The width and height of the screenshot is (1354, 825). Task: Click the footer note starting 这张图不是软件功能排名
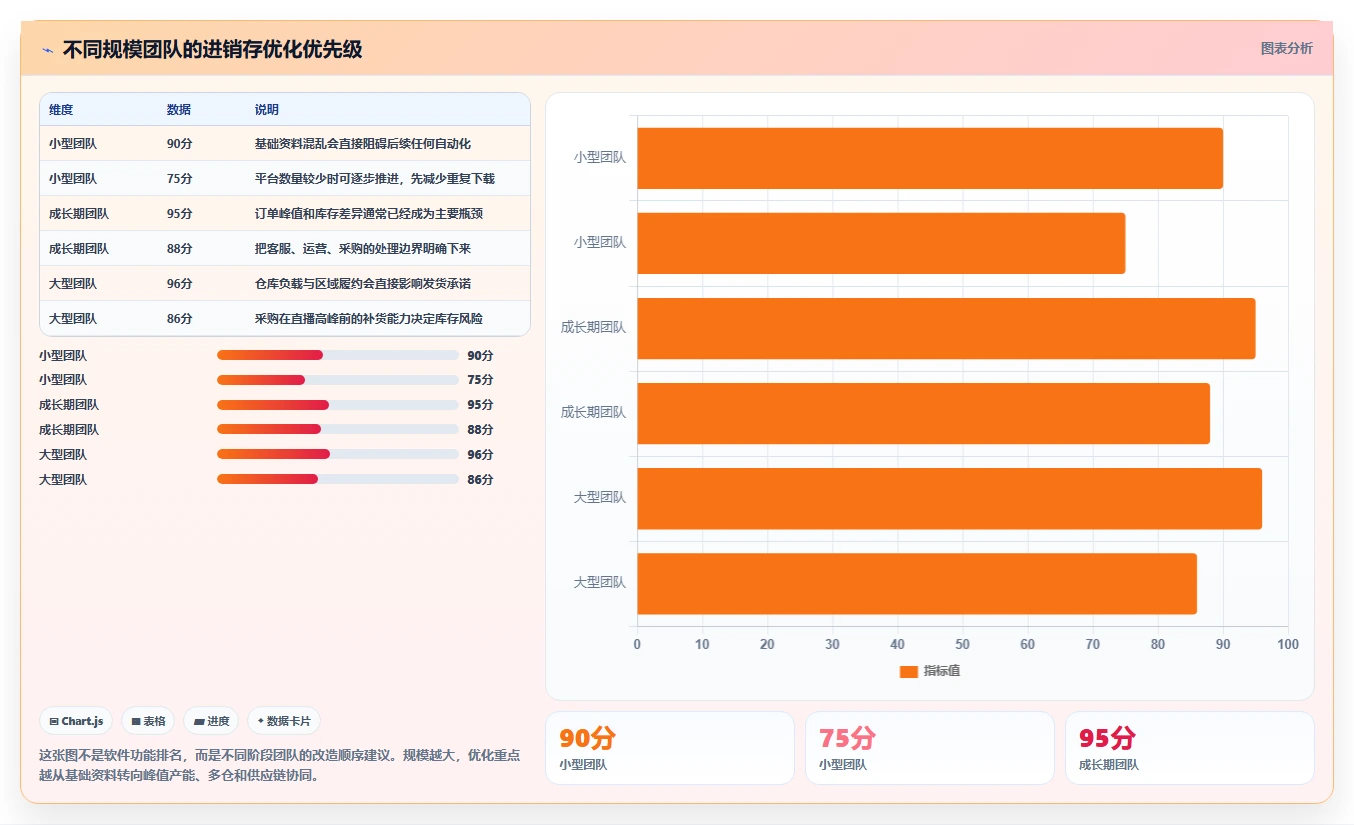coord(279,765)
